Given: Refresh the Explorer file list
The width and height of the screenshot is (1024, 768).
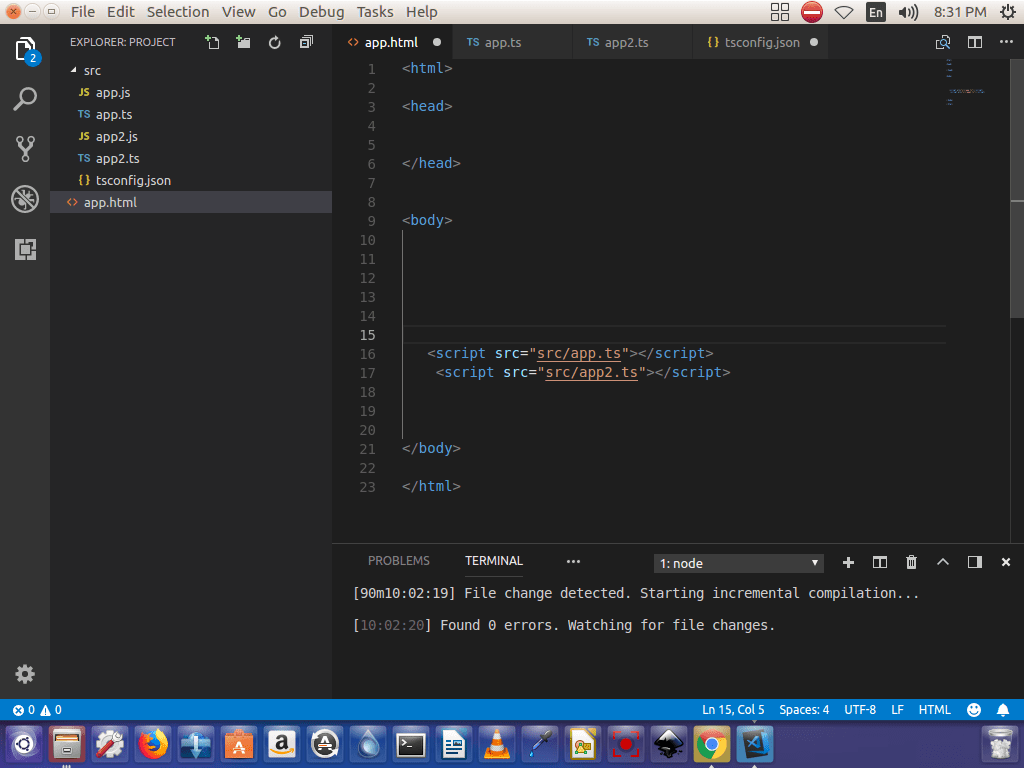Looking at the screenshot, I should pyautogui.click(x=275, y=42).
